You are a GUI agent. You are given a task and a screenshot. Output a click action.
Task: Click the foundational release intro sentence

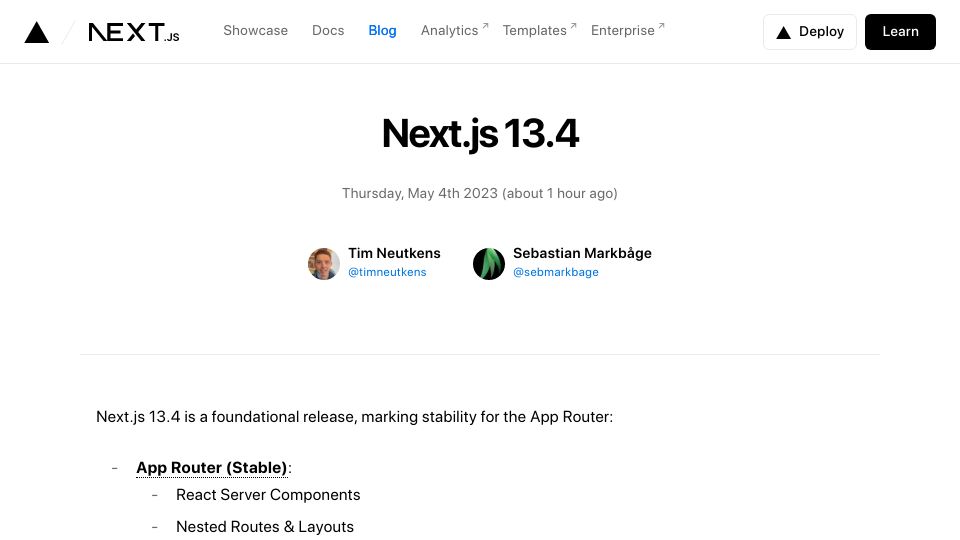(x=354, y=417)
